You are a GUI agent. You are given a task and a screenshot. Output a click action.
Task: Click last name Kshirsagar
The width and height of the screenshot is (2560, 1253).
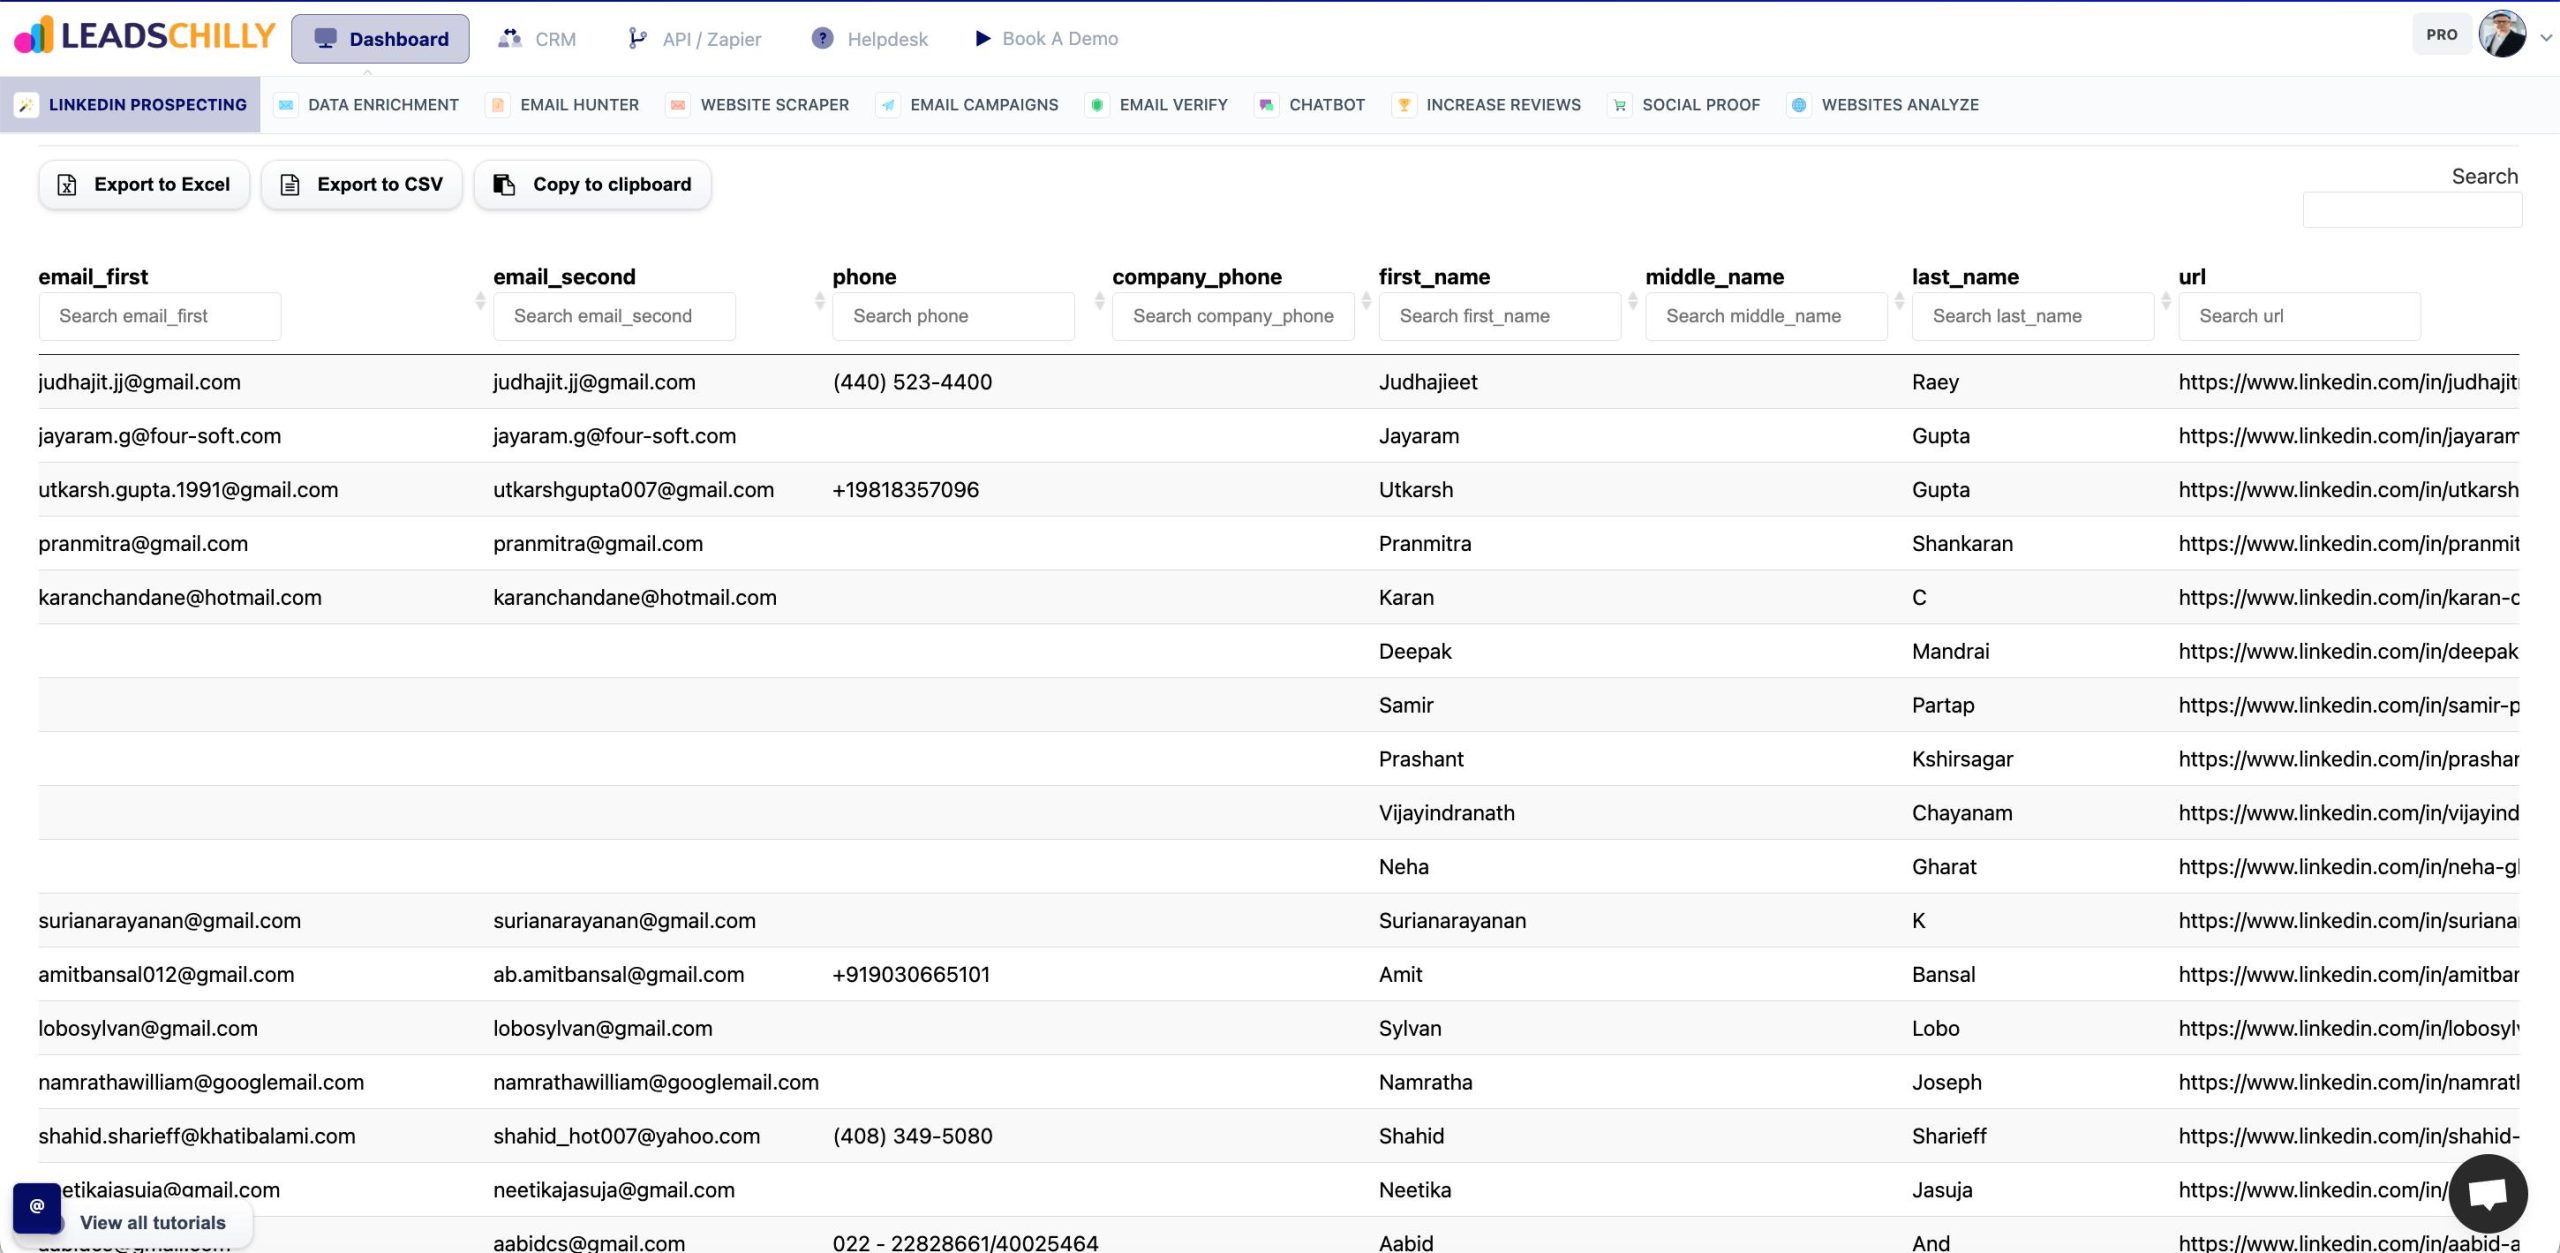(x=1962, y=759)
